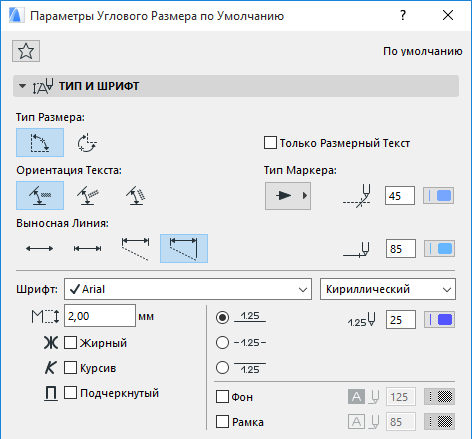Select text below dimension line radio button
This screenshot has width=472, height=439.
222,368
